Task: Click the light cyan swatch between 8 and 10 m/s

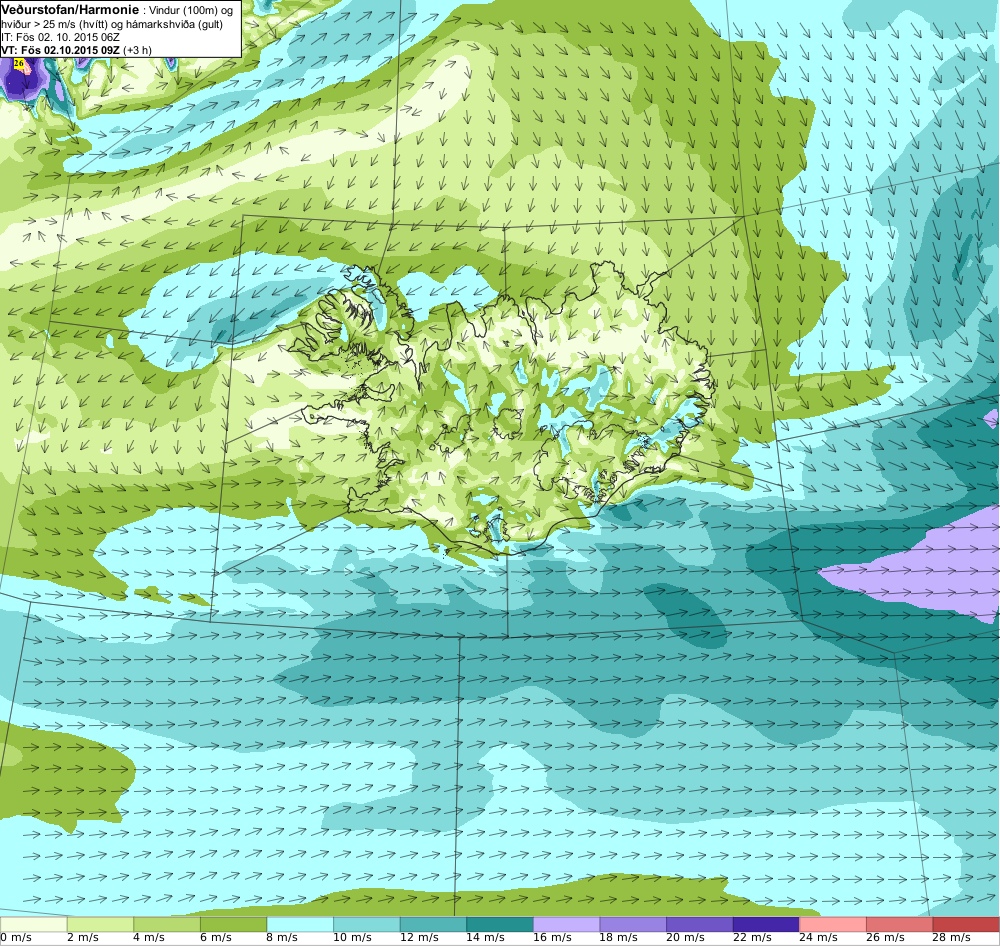Action: tap(300, 924)
